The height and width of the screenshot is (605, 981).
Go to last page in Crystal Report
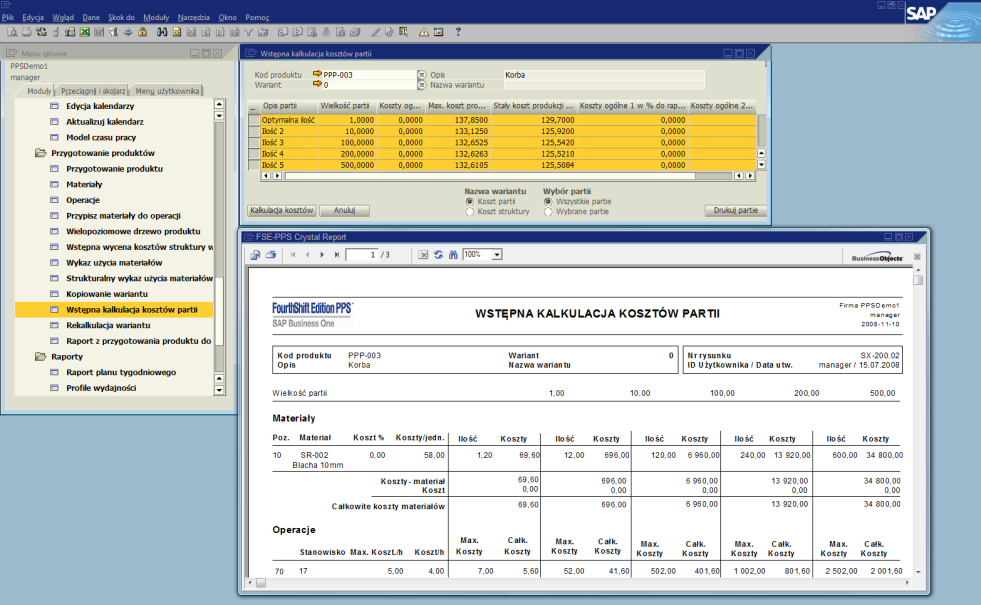337,255
